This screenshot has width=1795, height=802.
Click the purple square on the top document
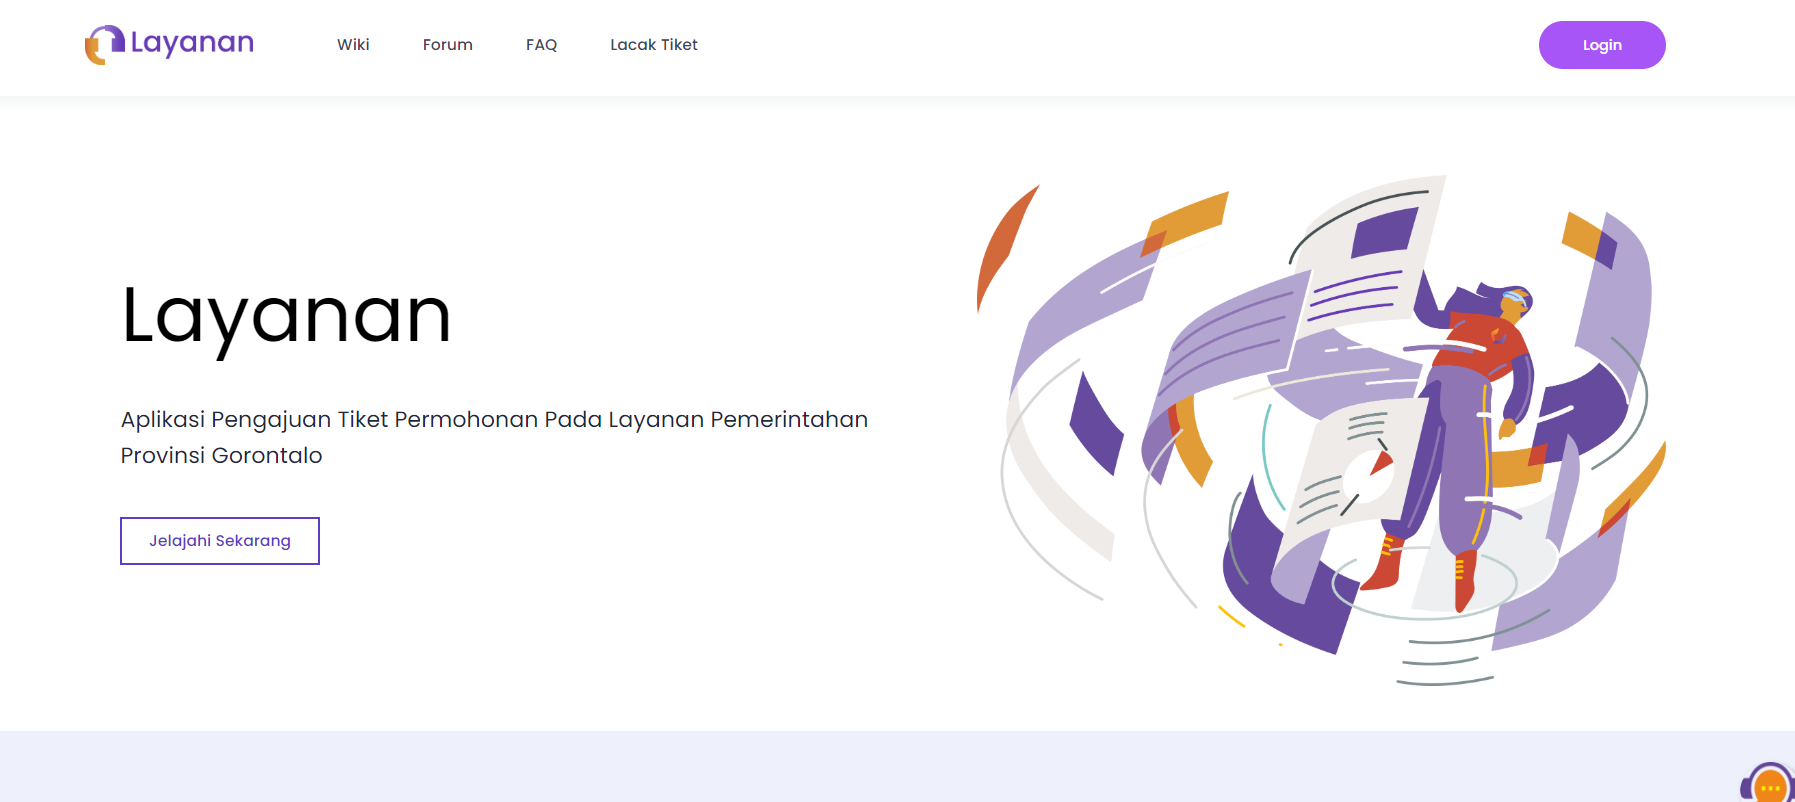click(x=1384, y=234)
